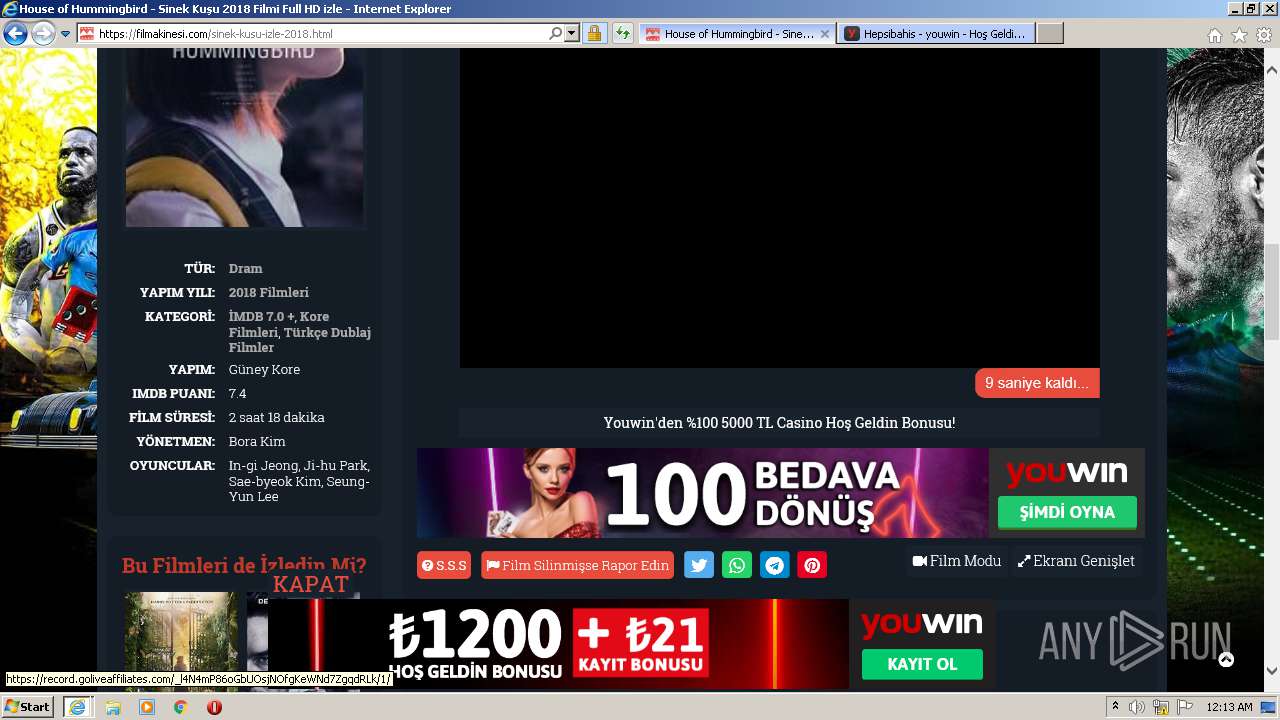Open the recent pages dropdown arrow

tap(65, 34)
